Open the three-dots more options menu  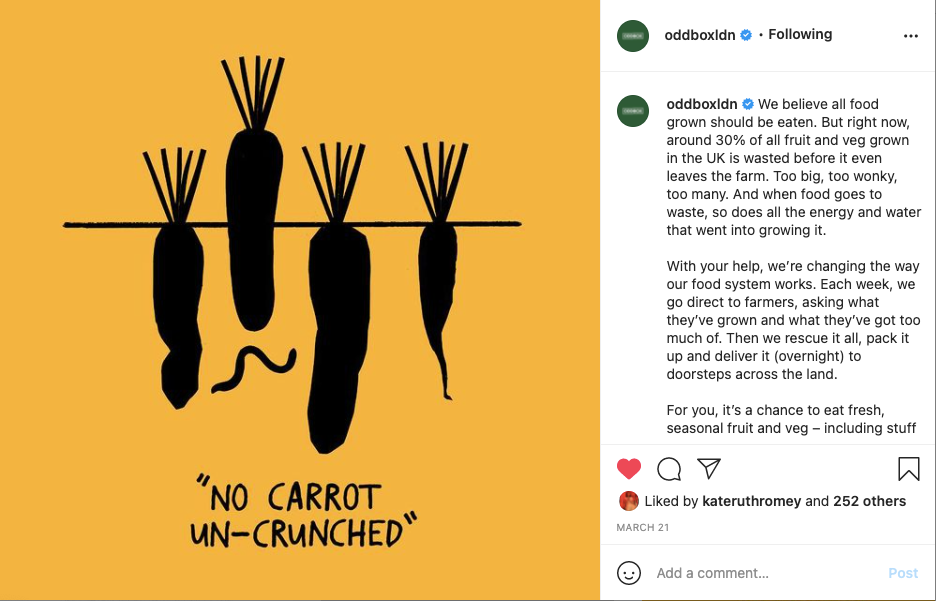(x=911, y=36)
